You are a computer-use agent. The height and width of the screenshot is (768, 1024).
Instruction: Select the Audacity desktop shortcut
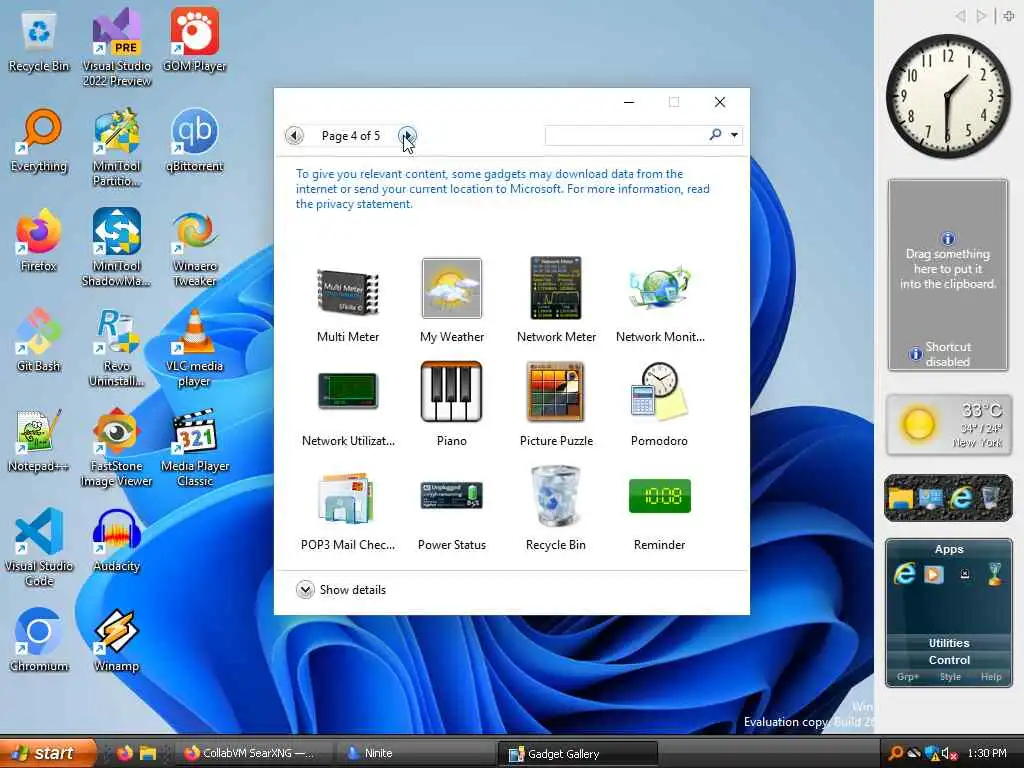(x=116, y=541)
